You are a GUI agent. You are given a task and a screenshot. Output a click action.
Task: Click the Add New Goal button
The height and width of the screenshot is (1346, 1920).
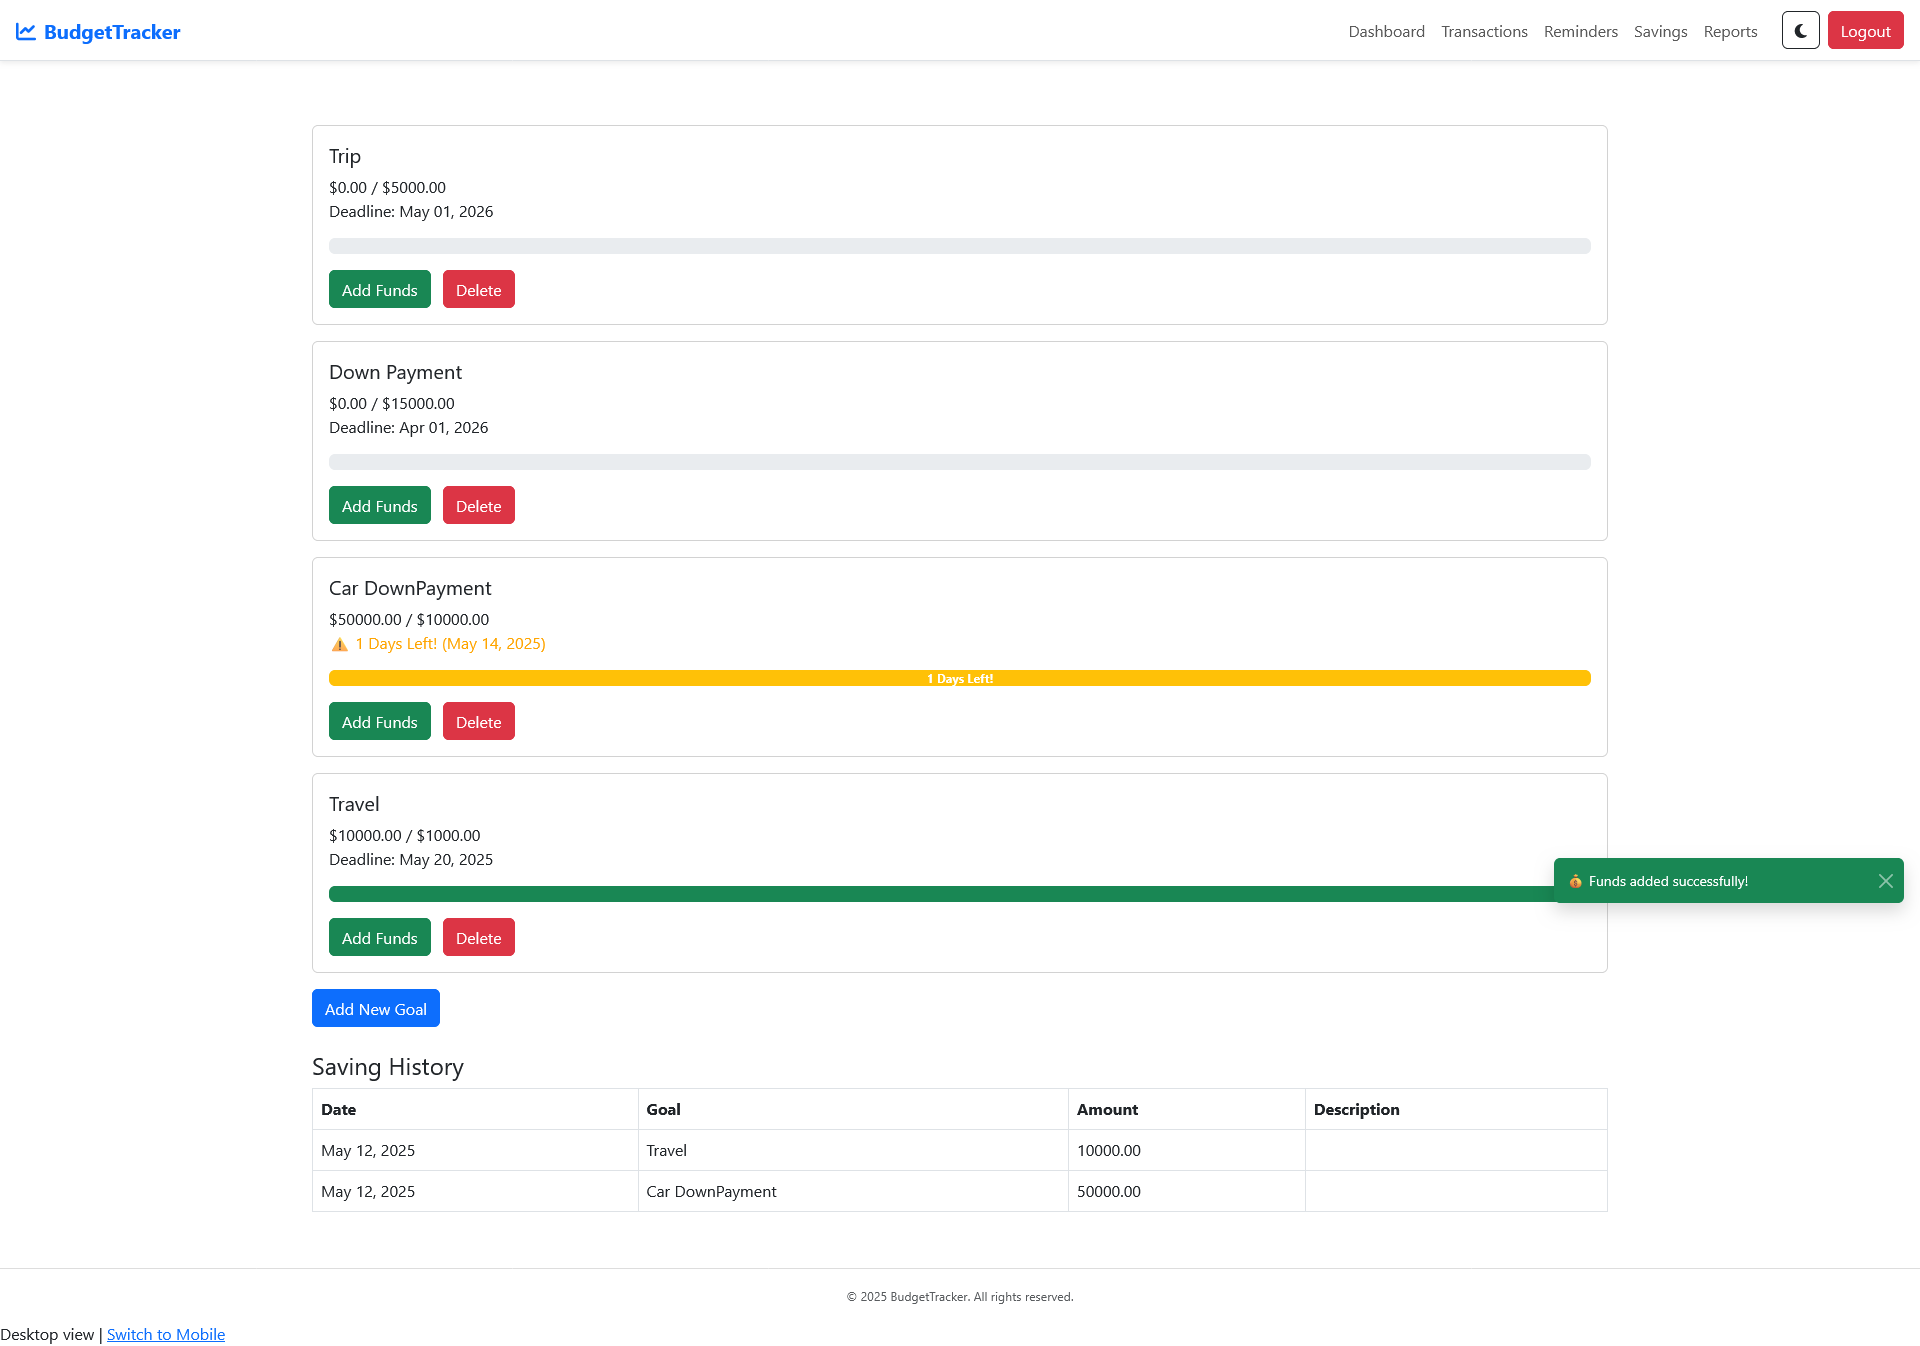[x=375, y=1009]
